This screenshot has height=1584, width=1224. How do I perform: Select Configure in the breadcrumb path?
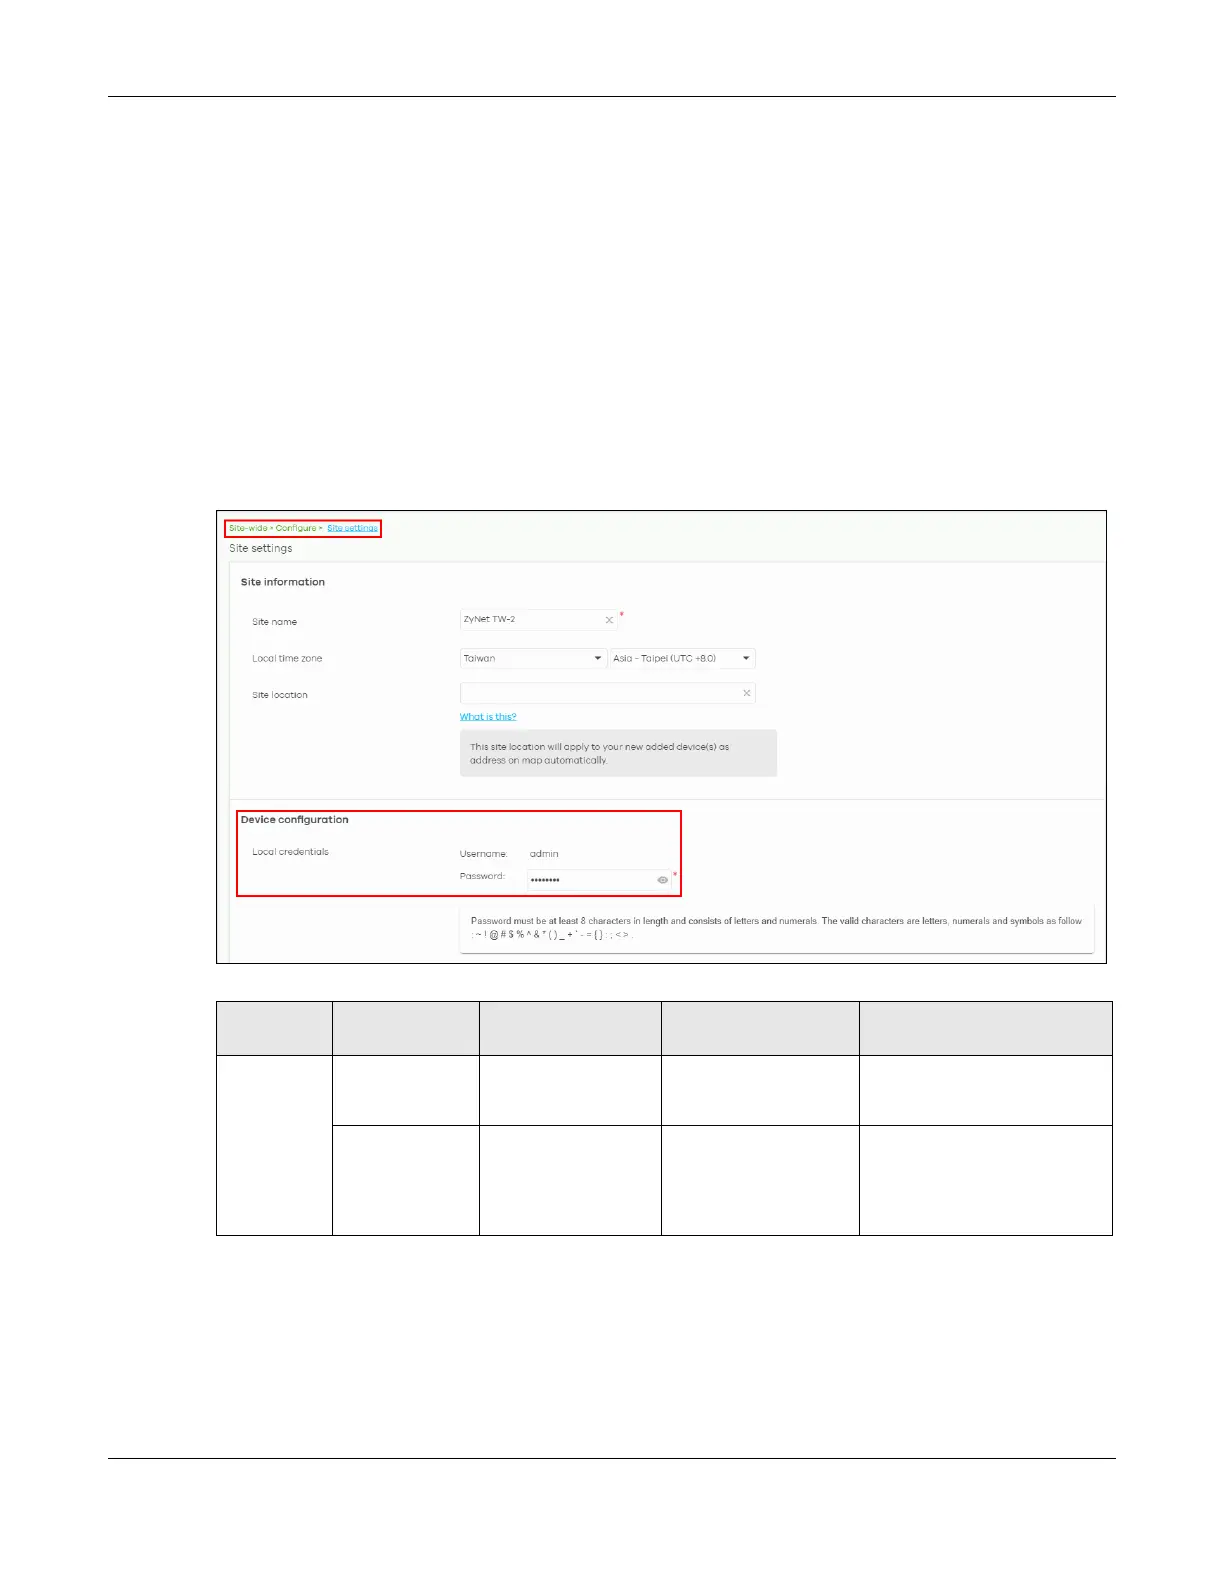[296, 528]
